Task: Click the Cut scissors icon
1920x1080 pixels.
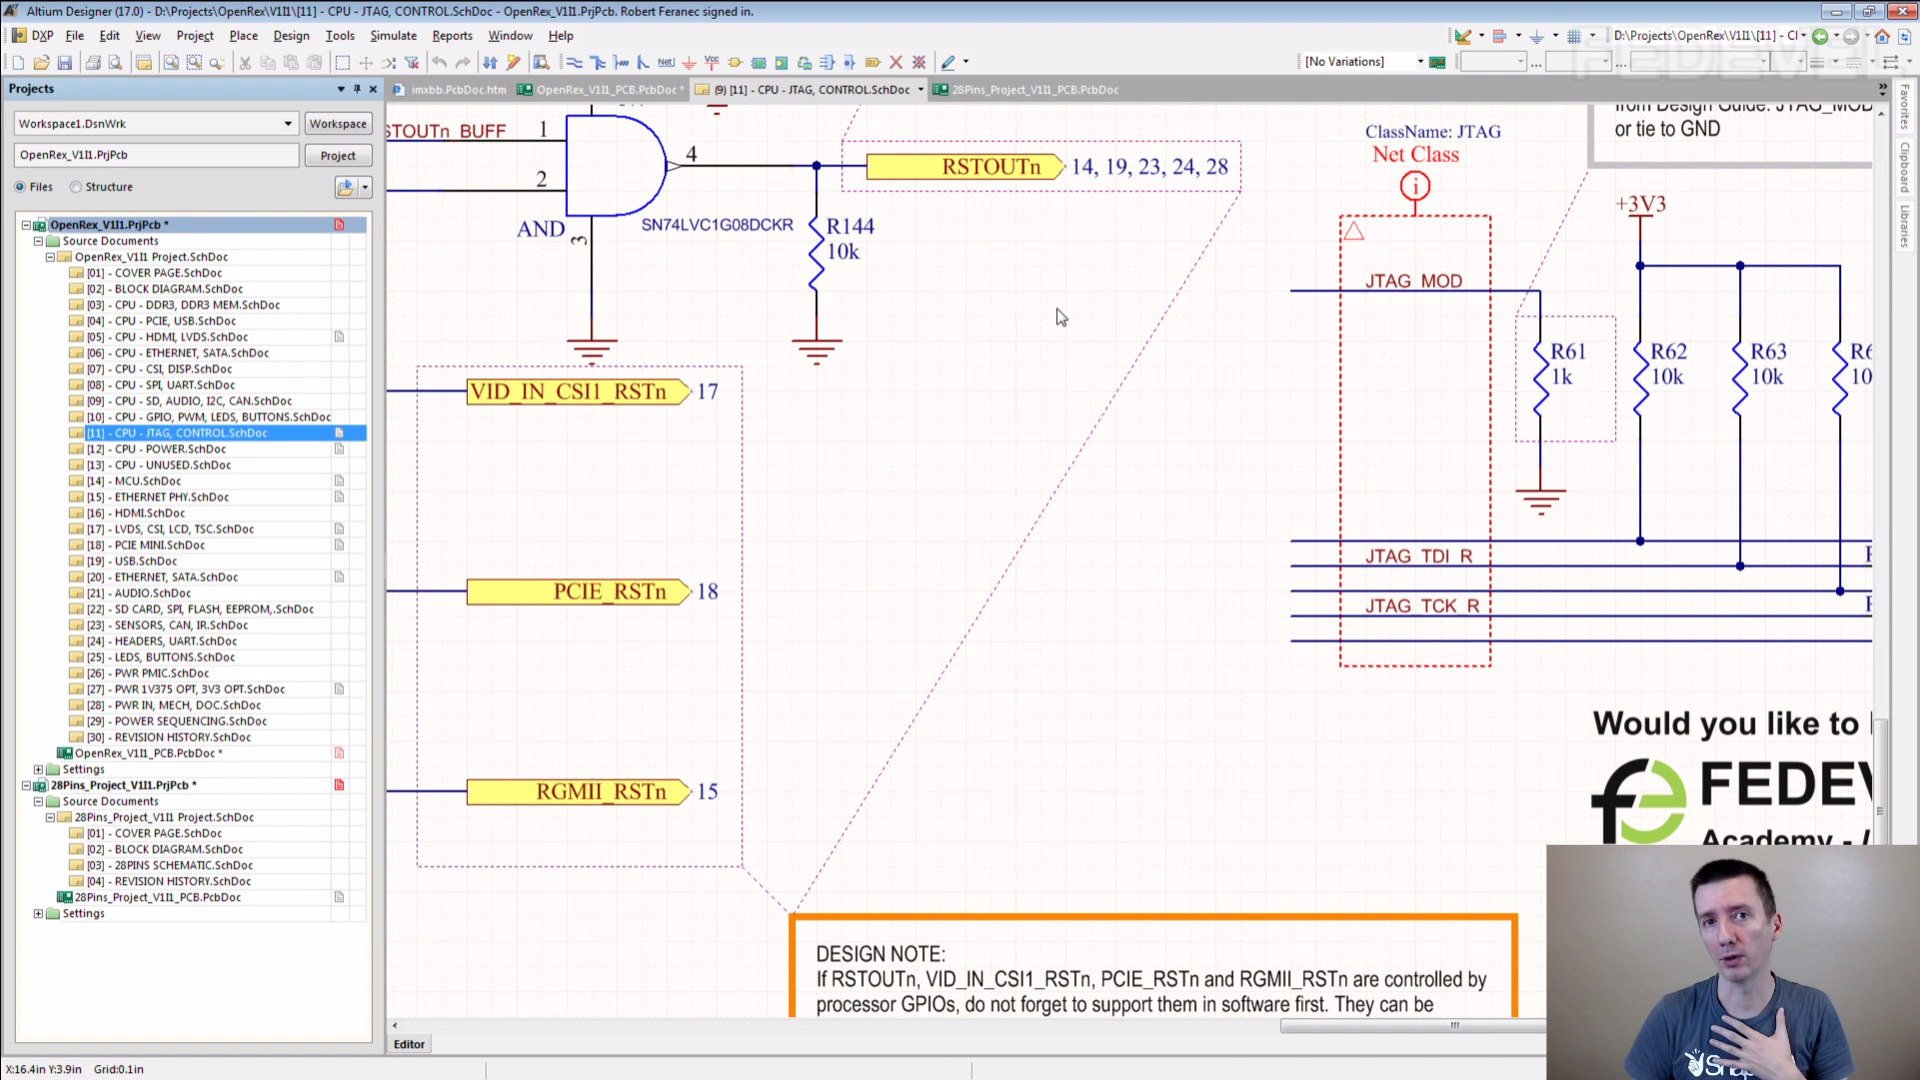Action: (245, 62)
